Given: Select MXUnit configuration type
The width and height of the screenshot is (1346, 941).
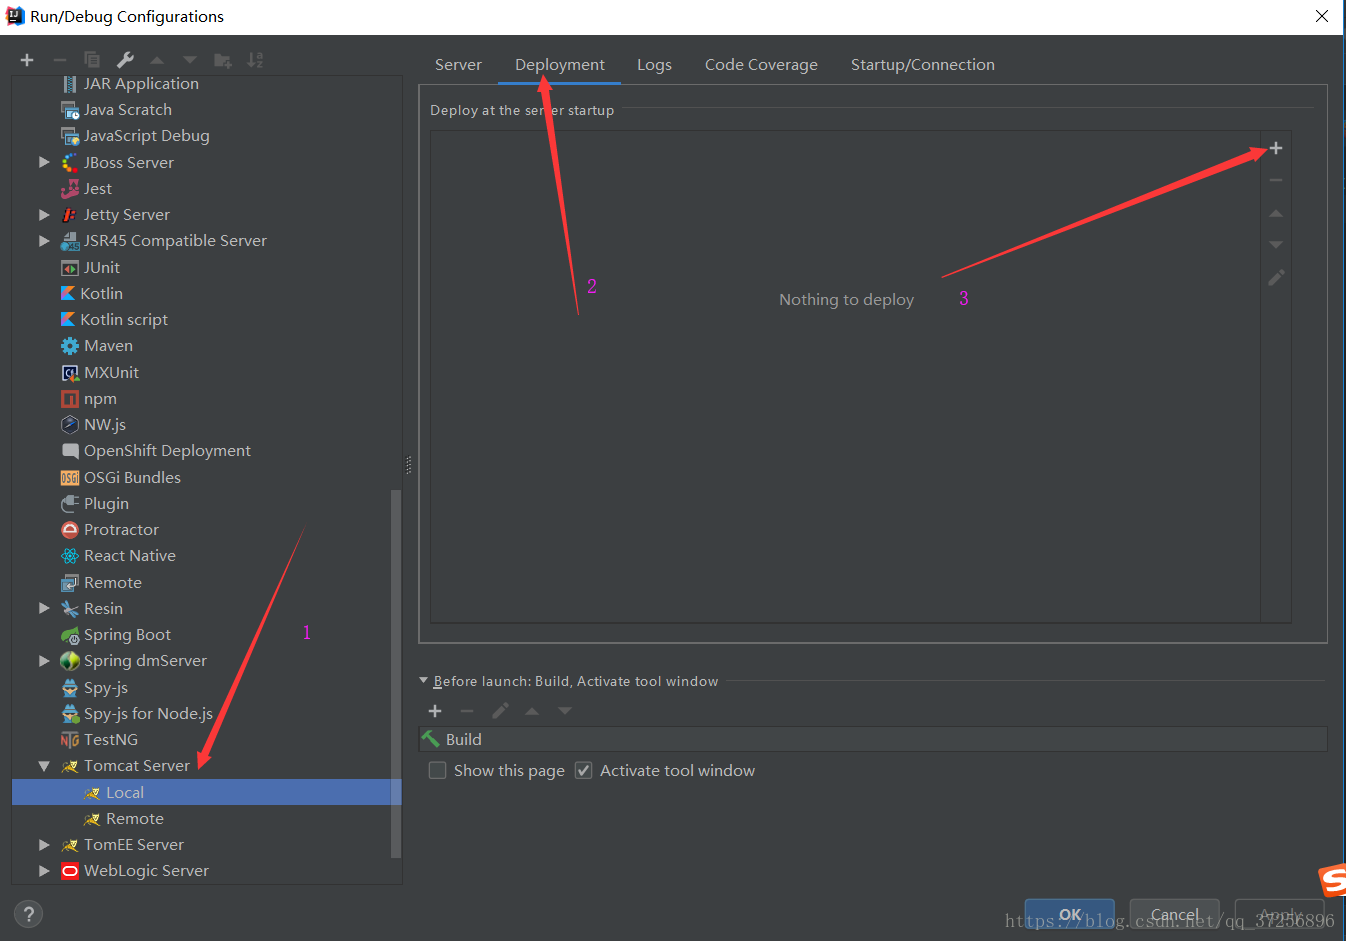Looking at the screenshot, I should 111,373.
